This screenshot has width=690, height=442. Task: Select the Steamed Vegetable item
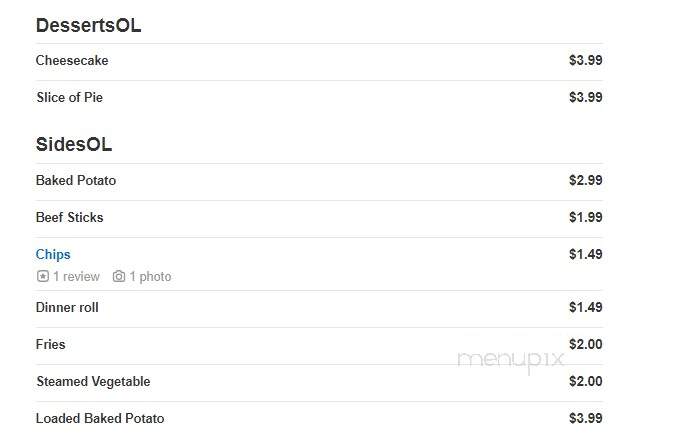click(x=93, y=381)
